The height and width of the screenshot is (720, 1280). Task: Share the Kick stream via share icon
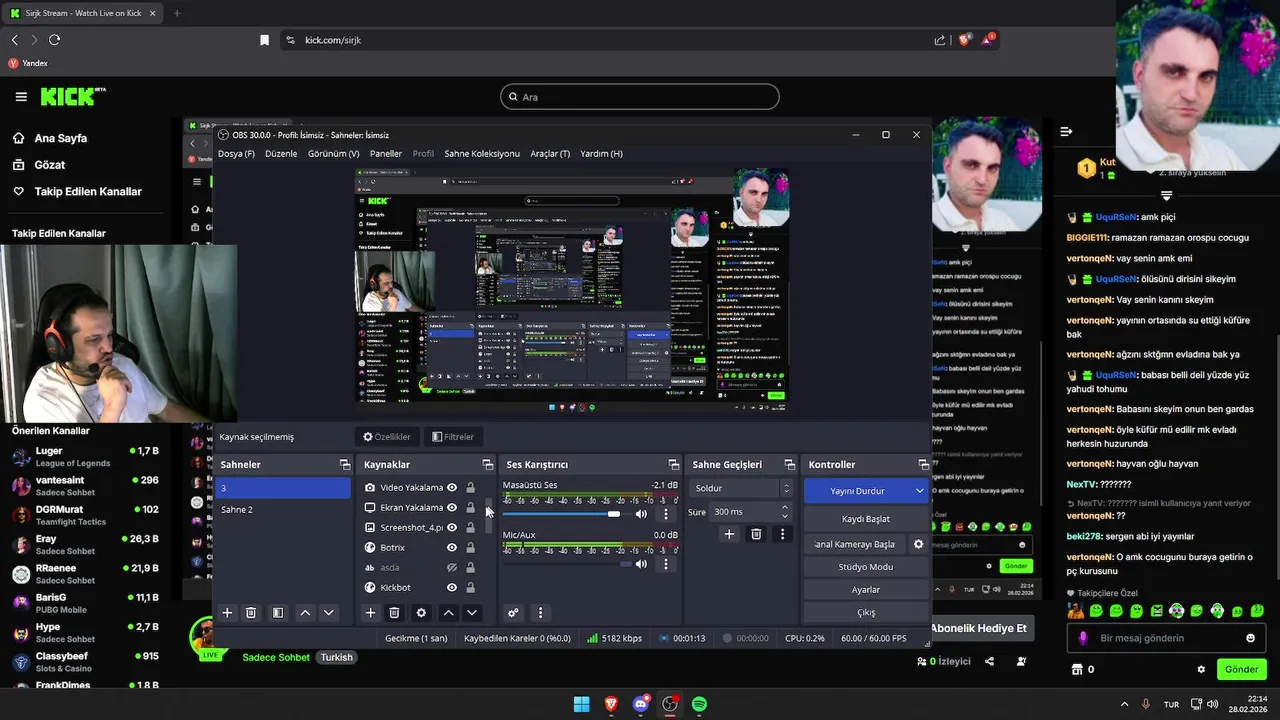(x=989, y=661)
